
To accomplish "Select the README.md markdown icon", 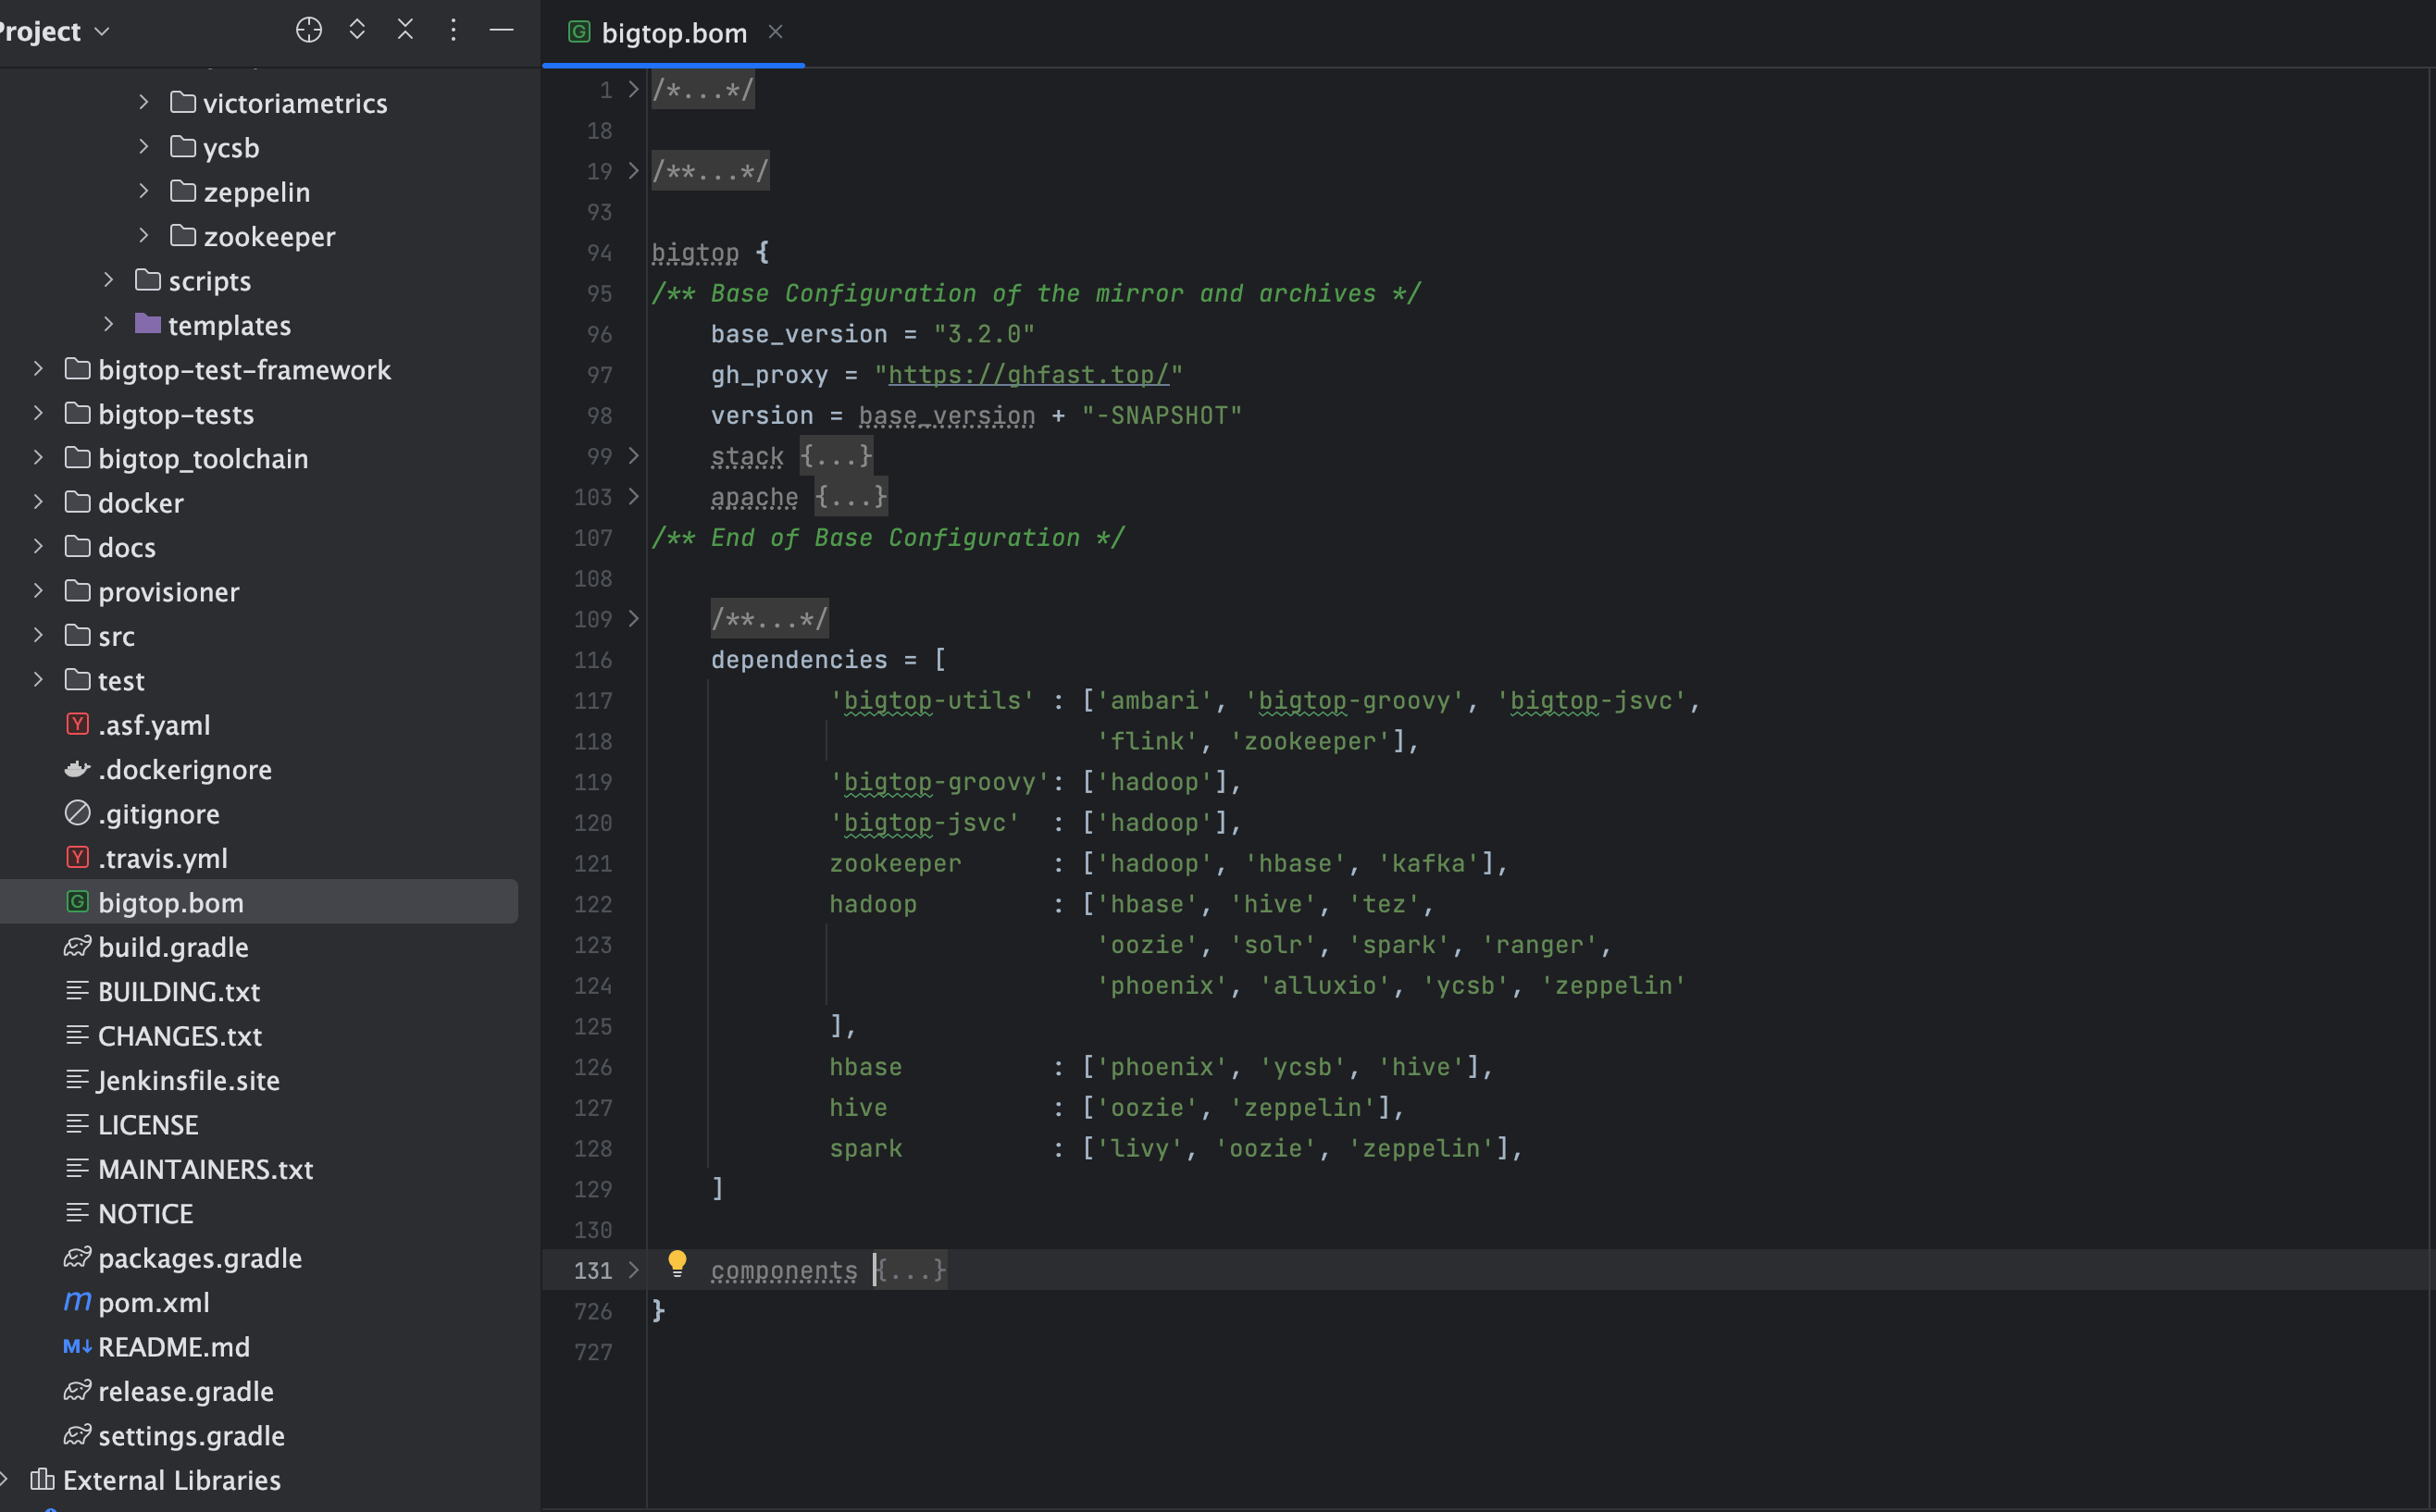I will [77, 1346].
